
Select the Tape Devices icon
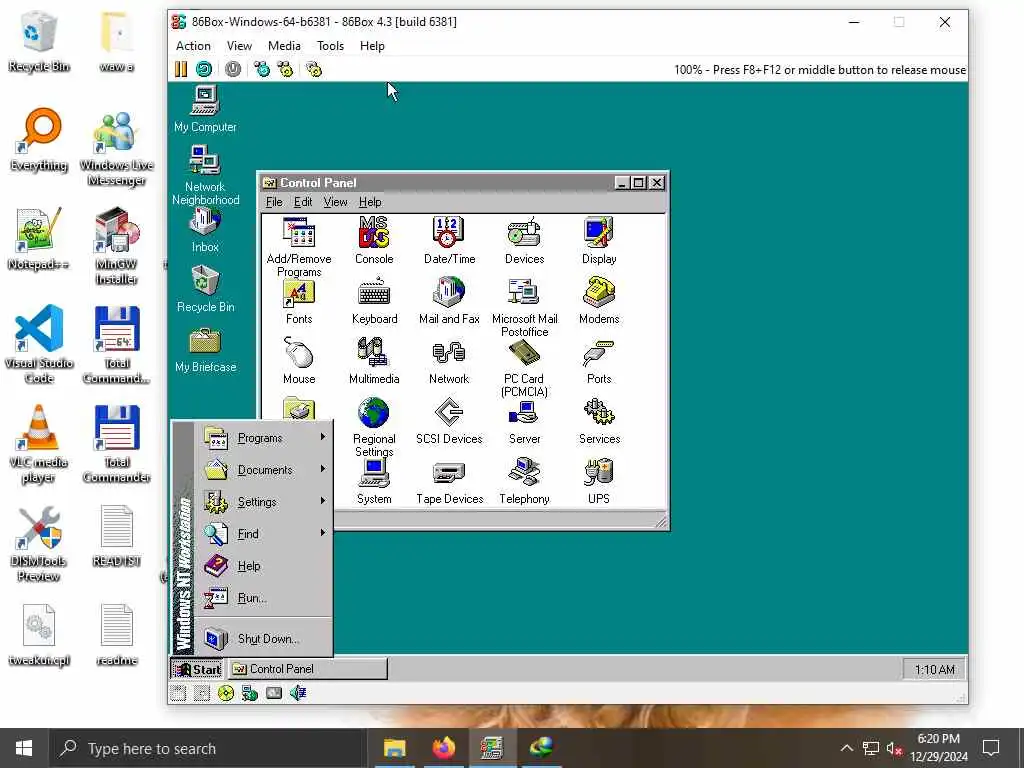[449, 481]
